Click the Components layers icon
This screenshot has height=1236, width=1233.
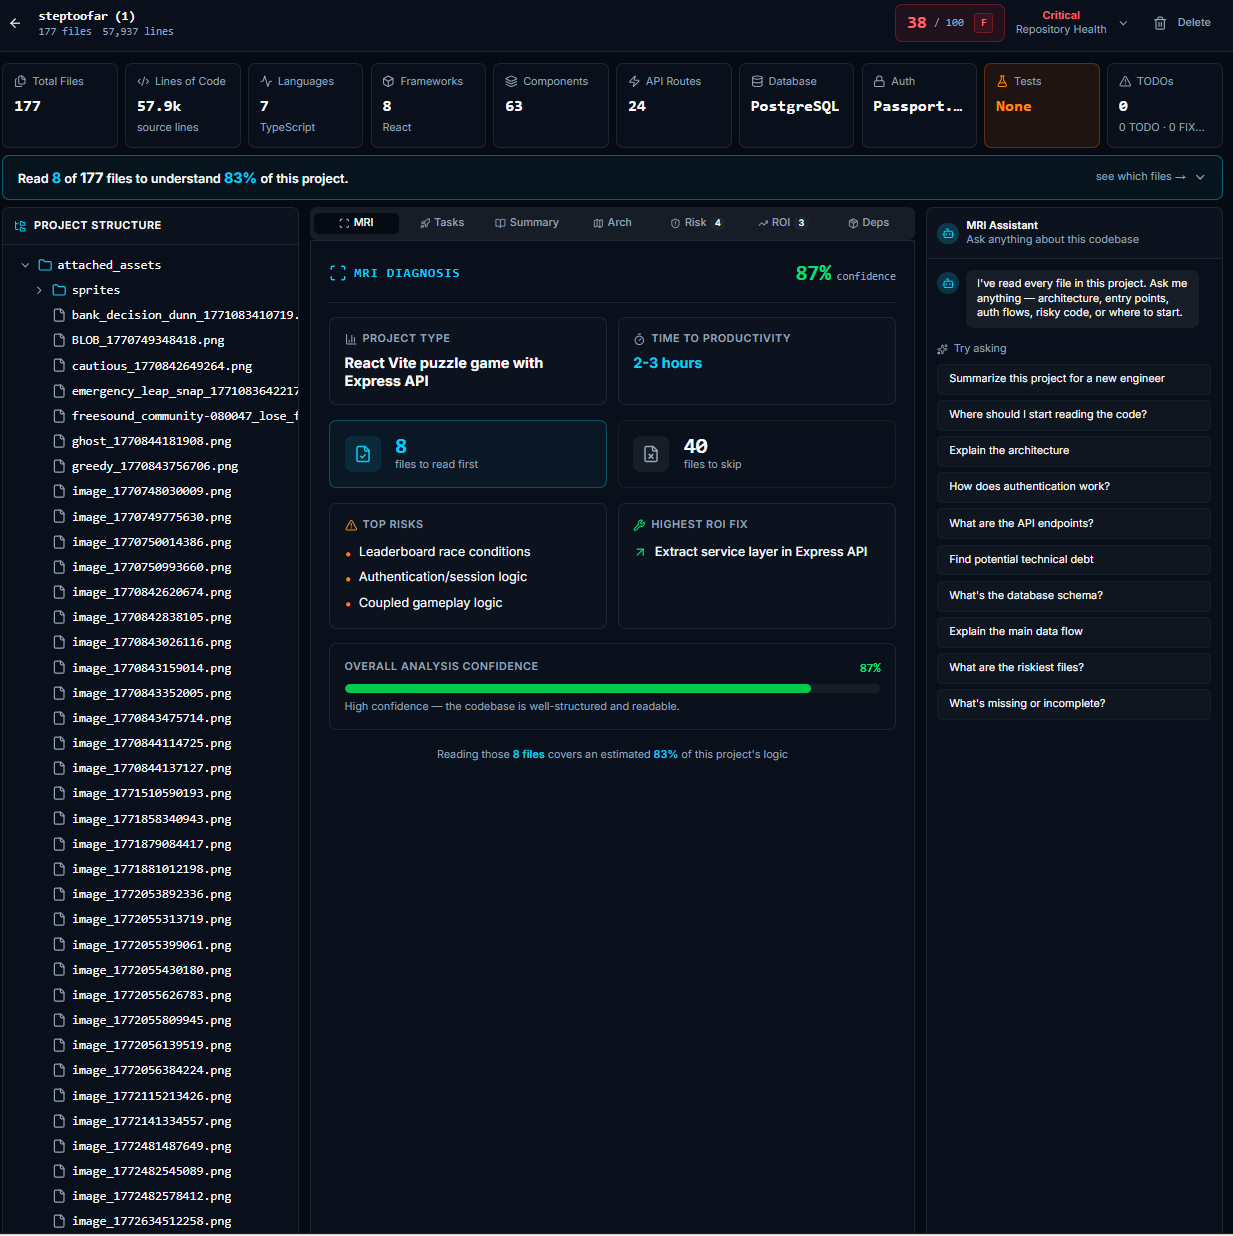[x=512, y=81]
